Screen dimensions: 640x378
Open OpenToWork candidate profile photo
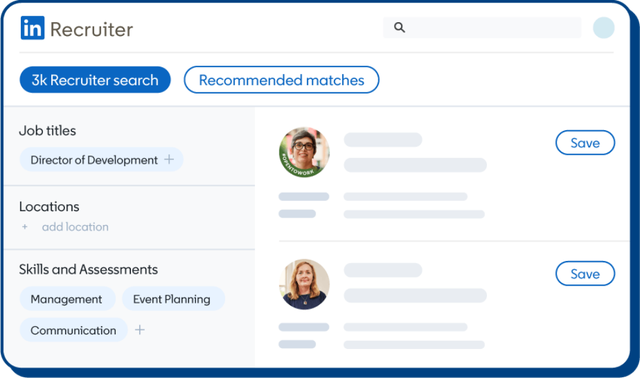coord(304,152)
